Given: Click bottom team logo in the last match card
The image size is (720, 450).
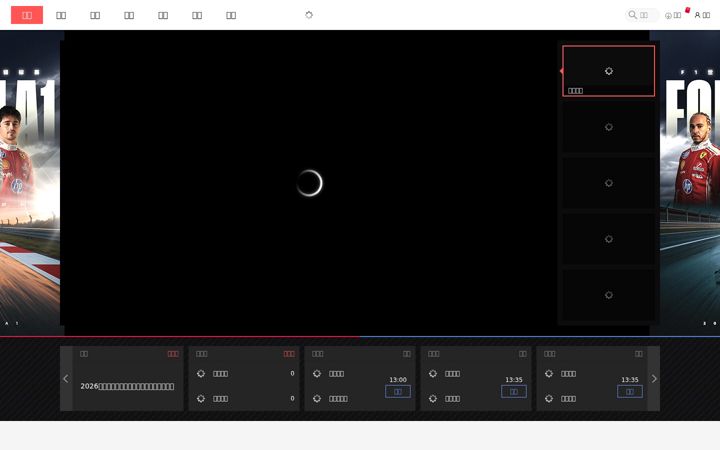Looking at the screenshot, I should click(x=549, y=399).
